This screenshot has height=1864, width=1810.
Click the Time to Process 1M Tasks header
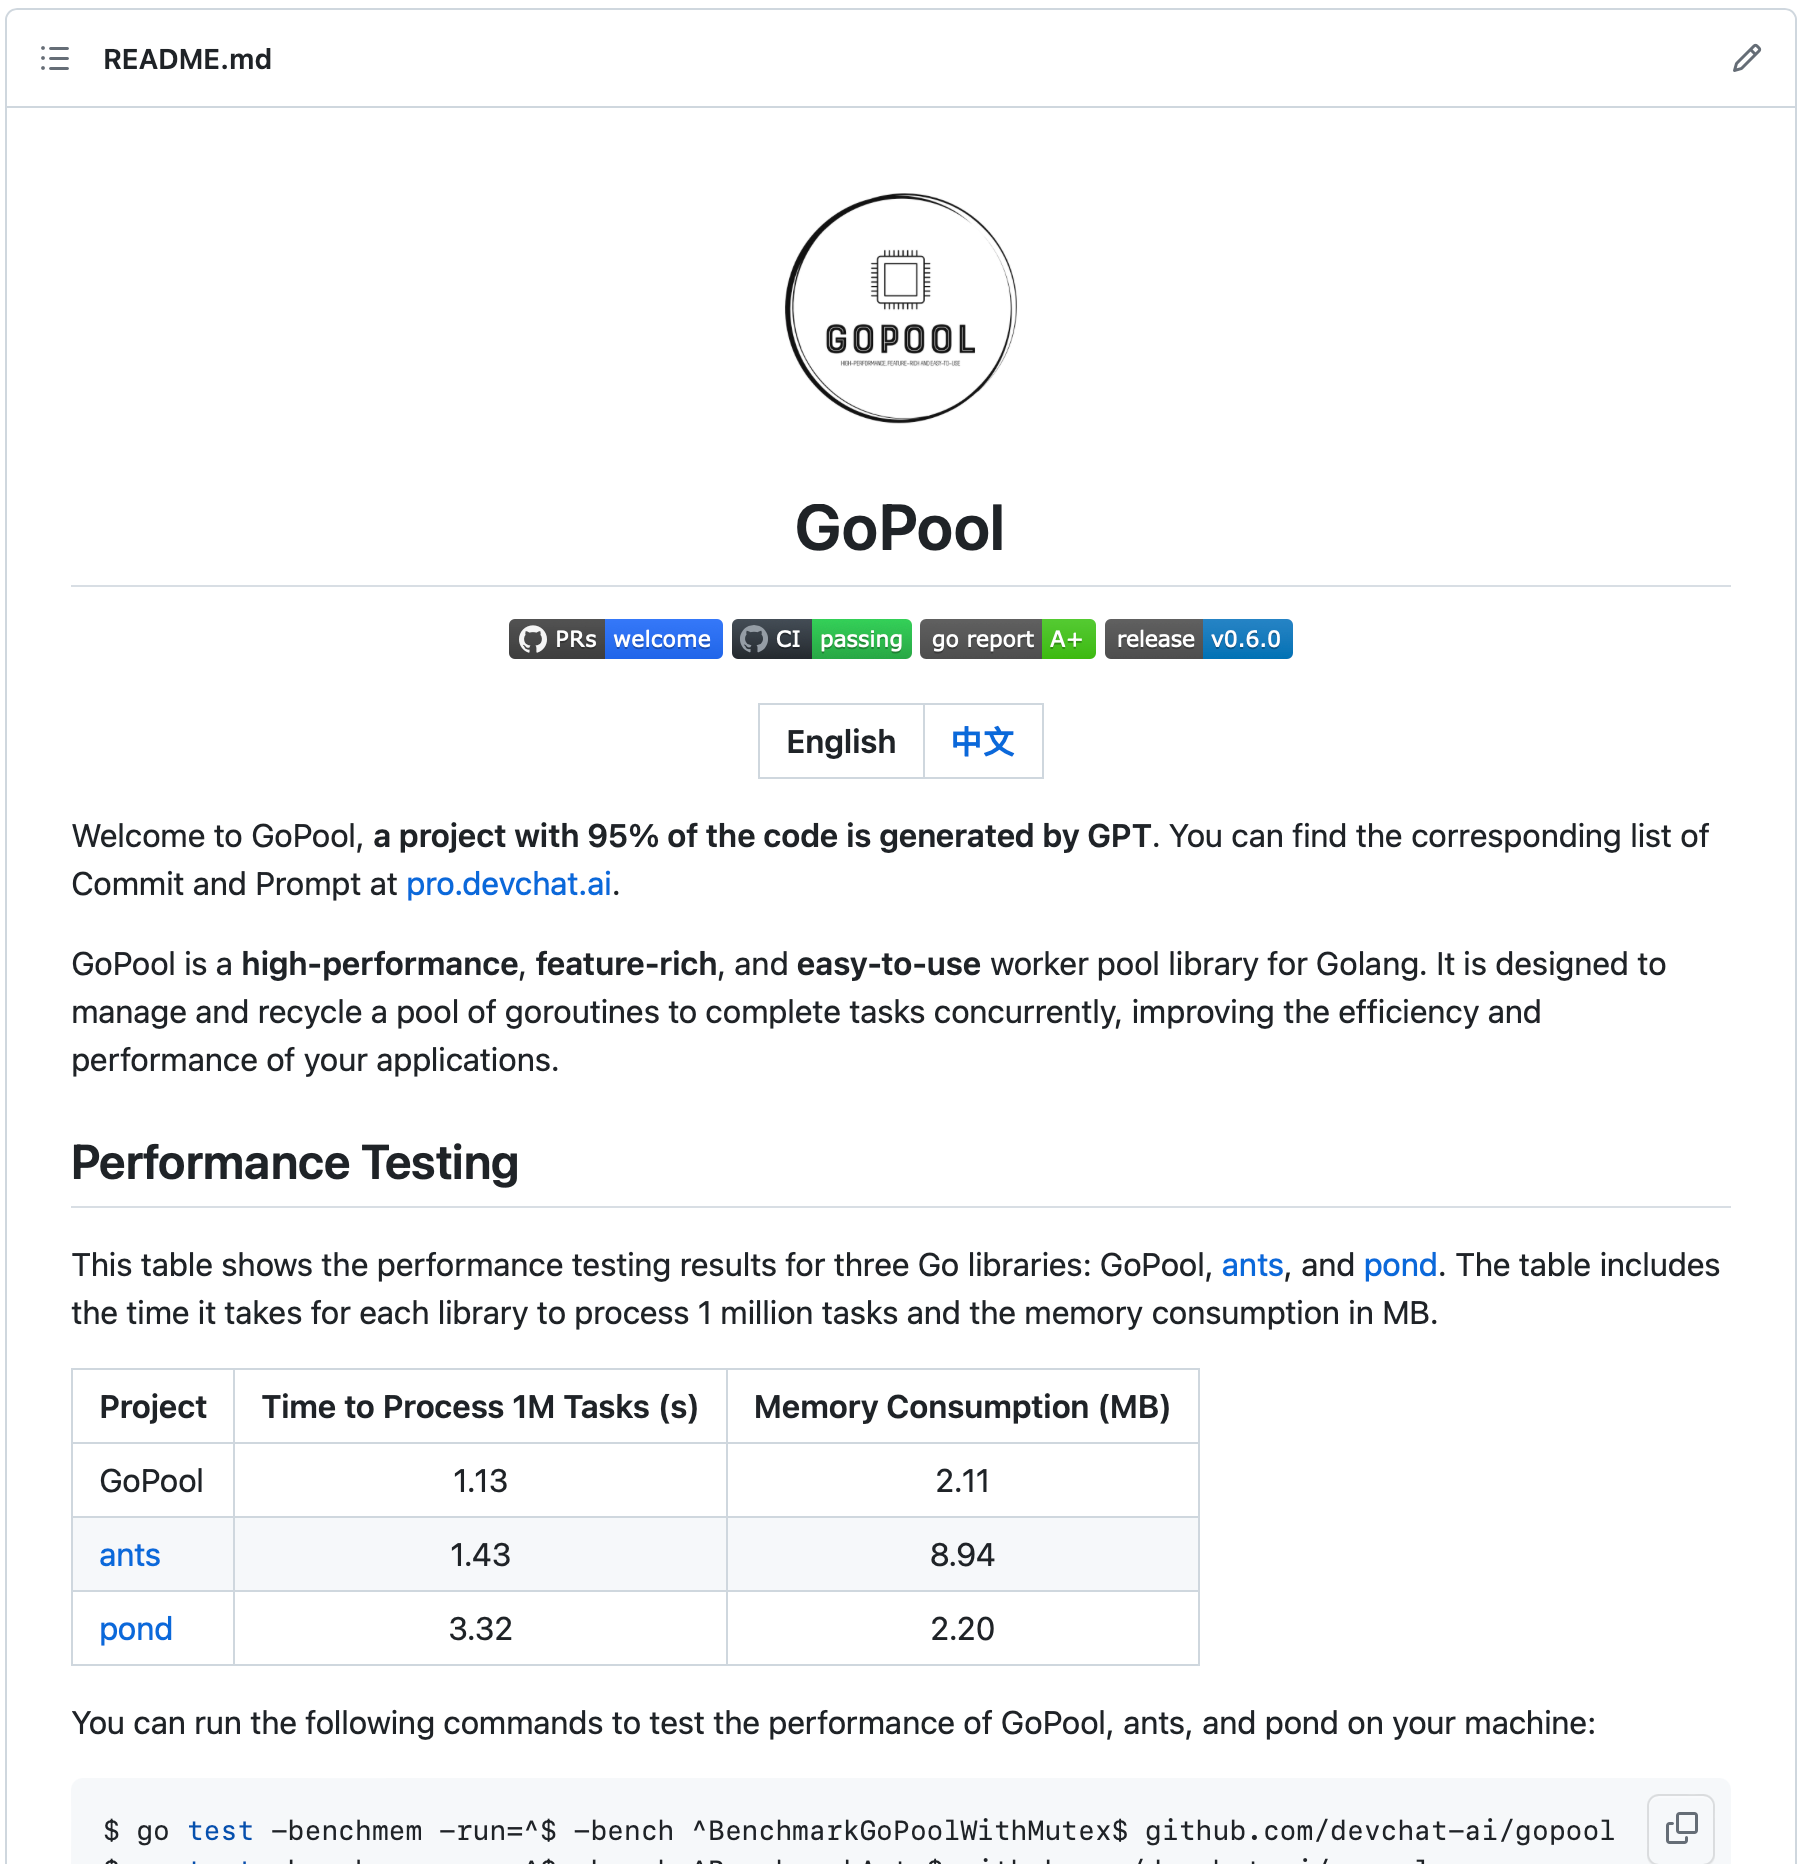pos(480,1407)
